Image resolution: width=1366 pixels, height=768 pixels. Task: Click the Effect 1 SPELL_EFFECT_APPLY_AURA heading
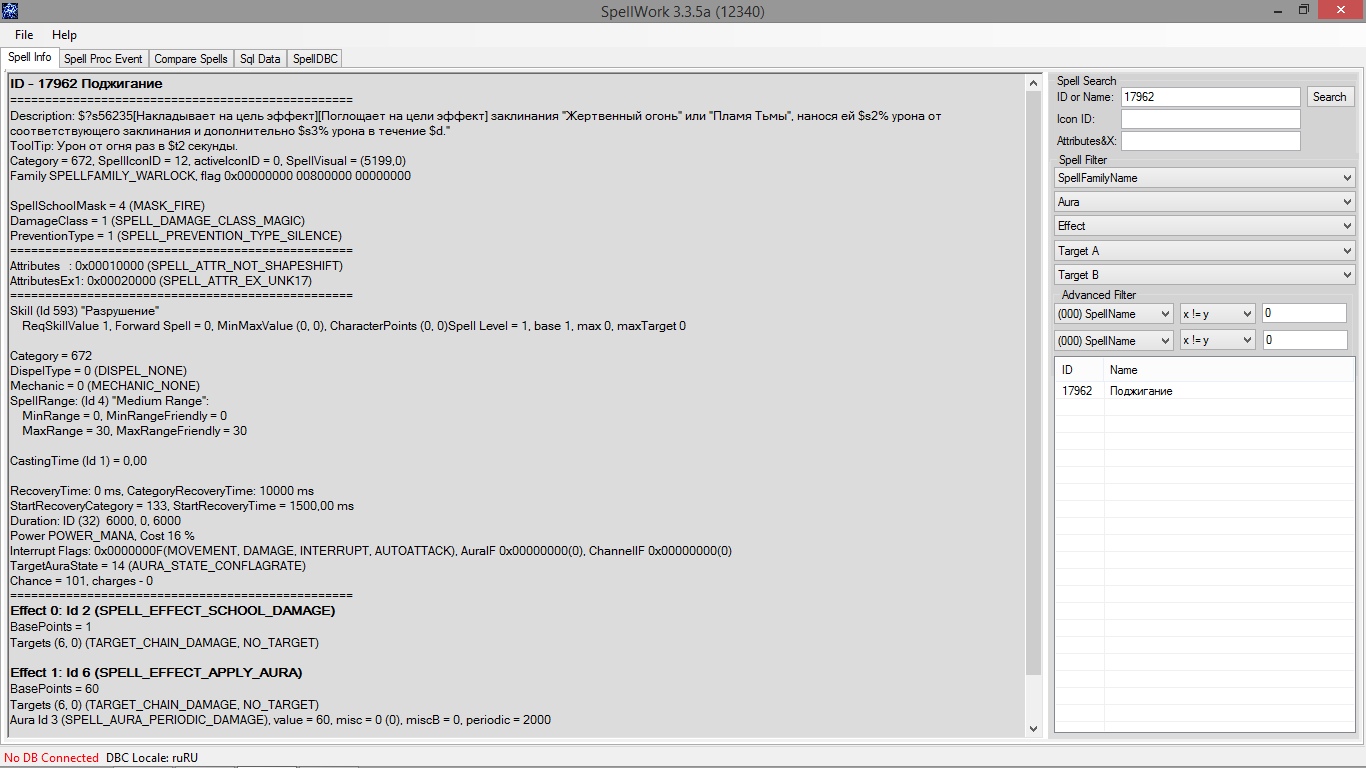156,673
